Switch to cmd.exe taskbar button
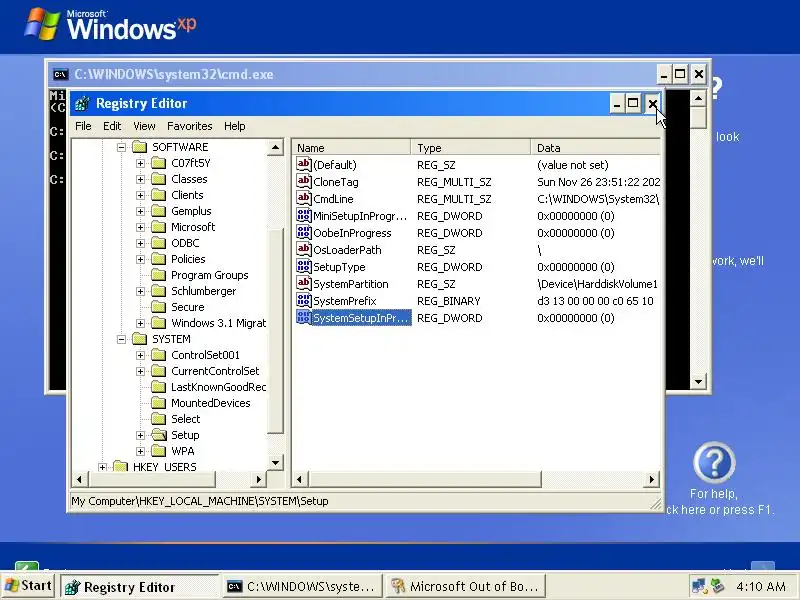The image size is (800, 600). coord(303,587)
